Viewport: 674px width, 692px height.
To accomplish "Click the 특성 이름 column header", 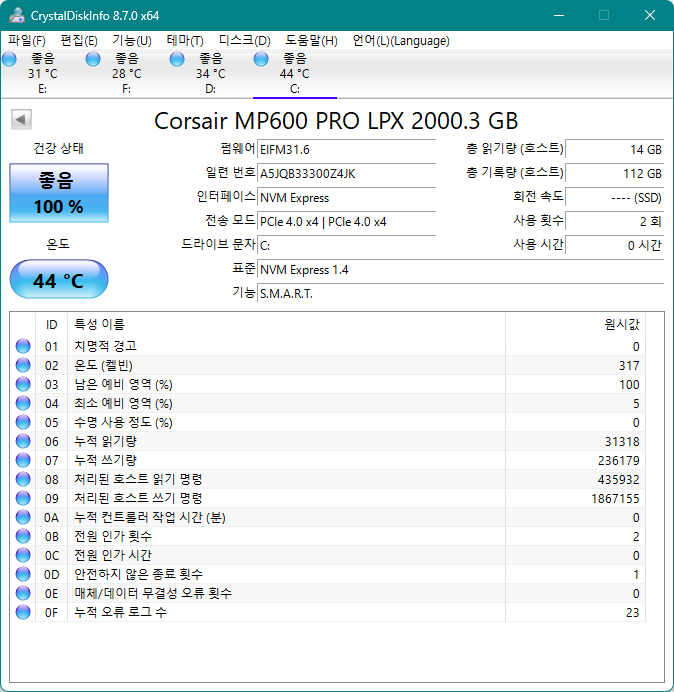I will coord(286,325).
